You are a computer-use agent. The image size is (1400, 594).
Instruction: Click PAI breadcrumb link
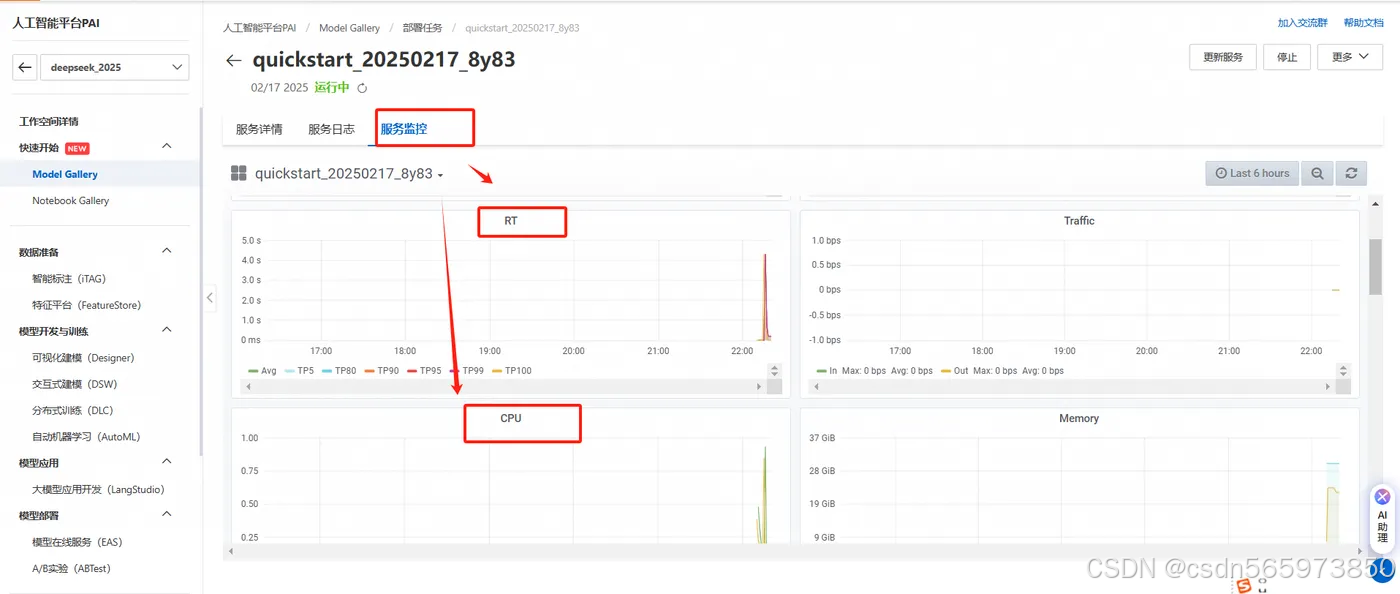point(259,28)
